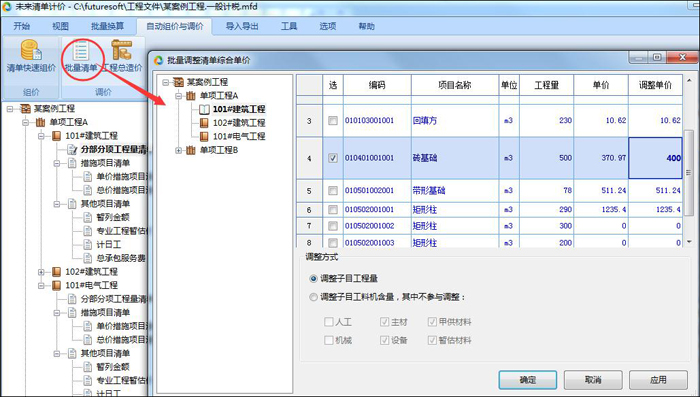Image resolution: width=700 pixels, height=397 pixels.
Task: Click the 应用 button
Action: (x=658, y=380)
